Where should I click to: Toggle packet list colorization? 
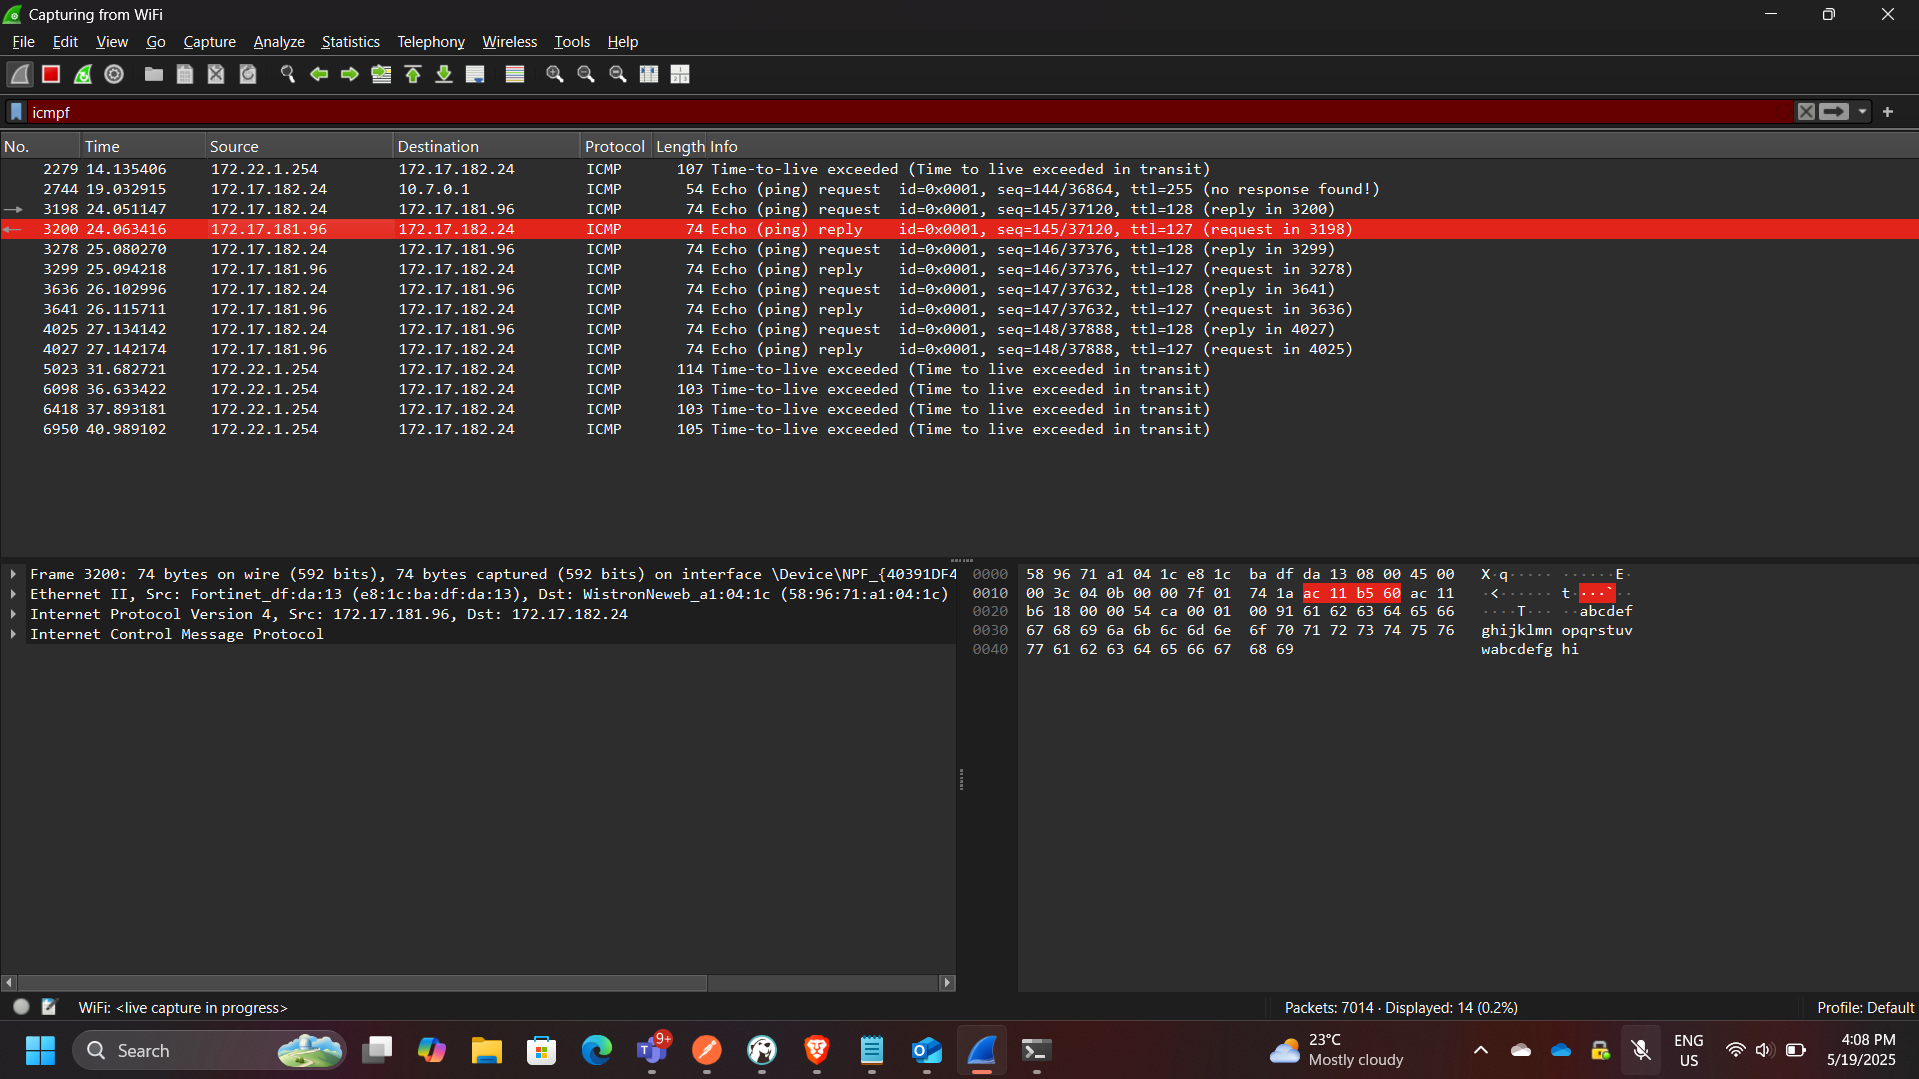click(x=514, y=74)
